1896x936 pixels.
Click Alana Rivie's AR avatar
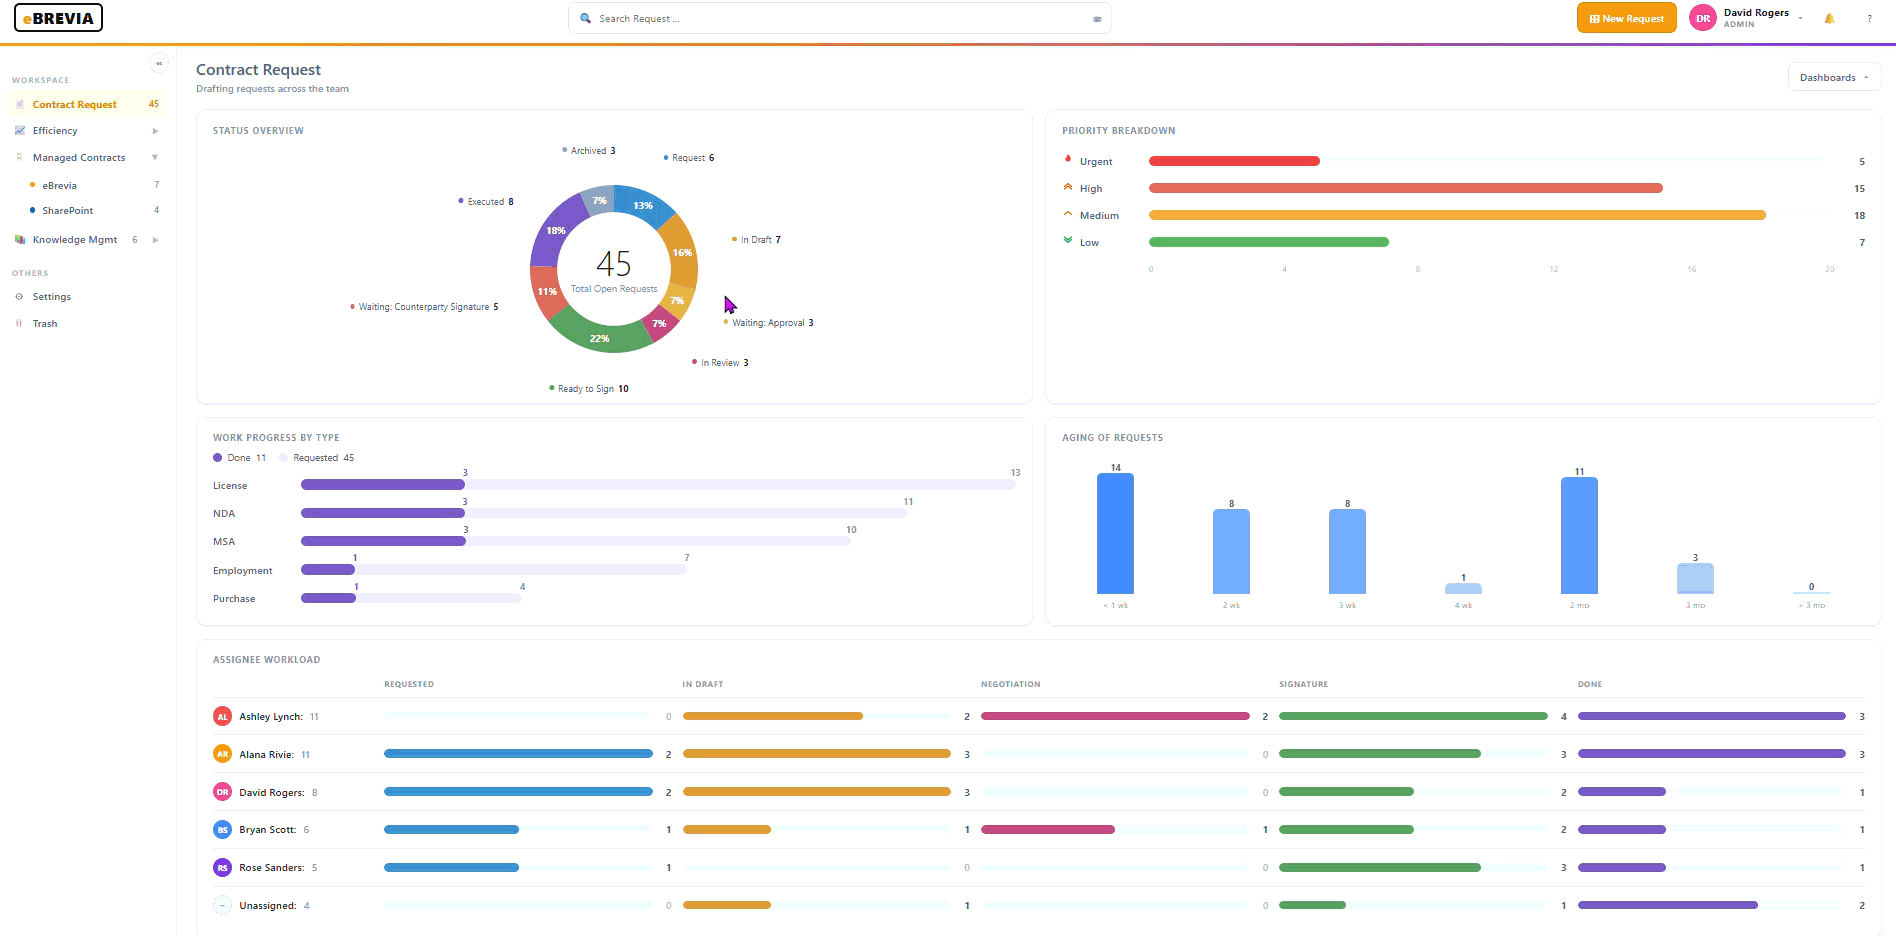point(223,754)
